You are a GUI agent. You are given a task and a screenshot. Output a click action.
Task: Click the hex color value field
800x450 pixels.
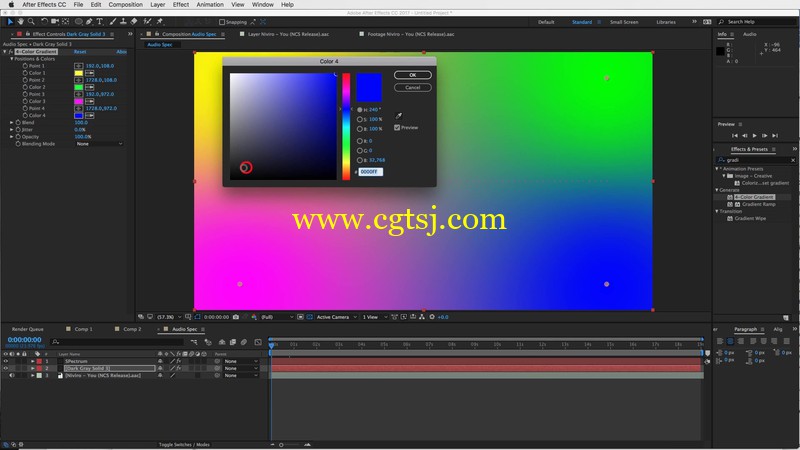click(370, 172)
